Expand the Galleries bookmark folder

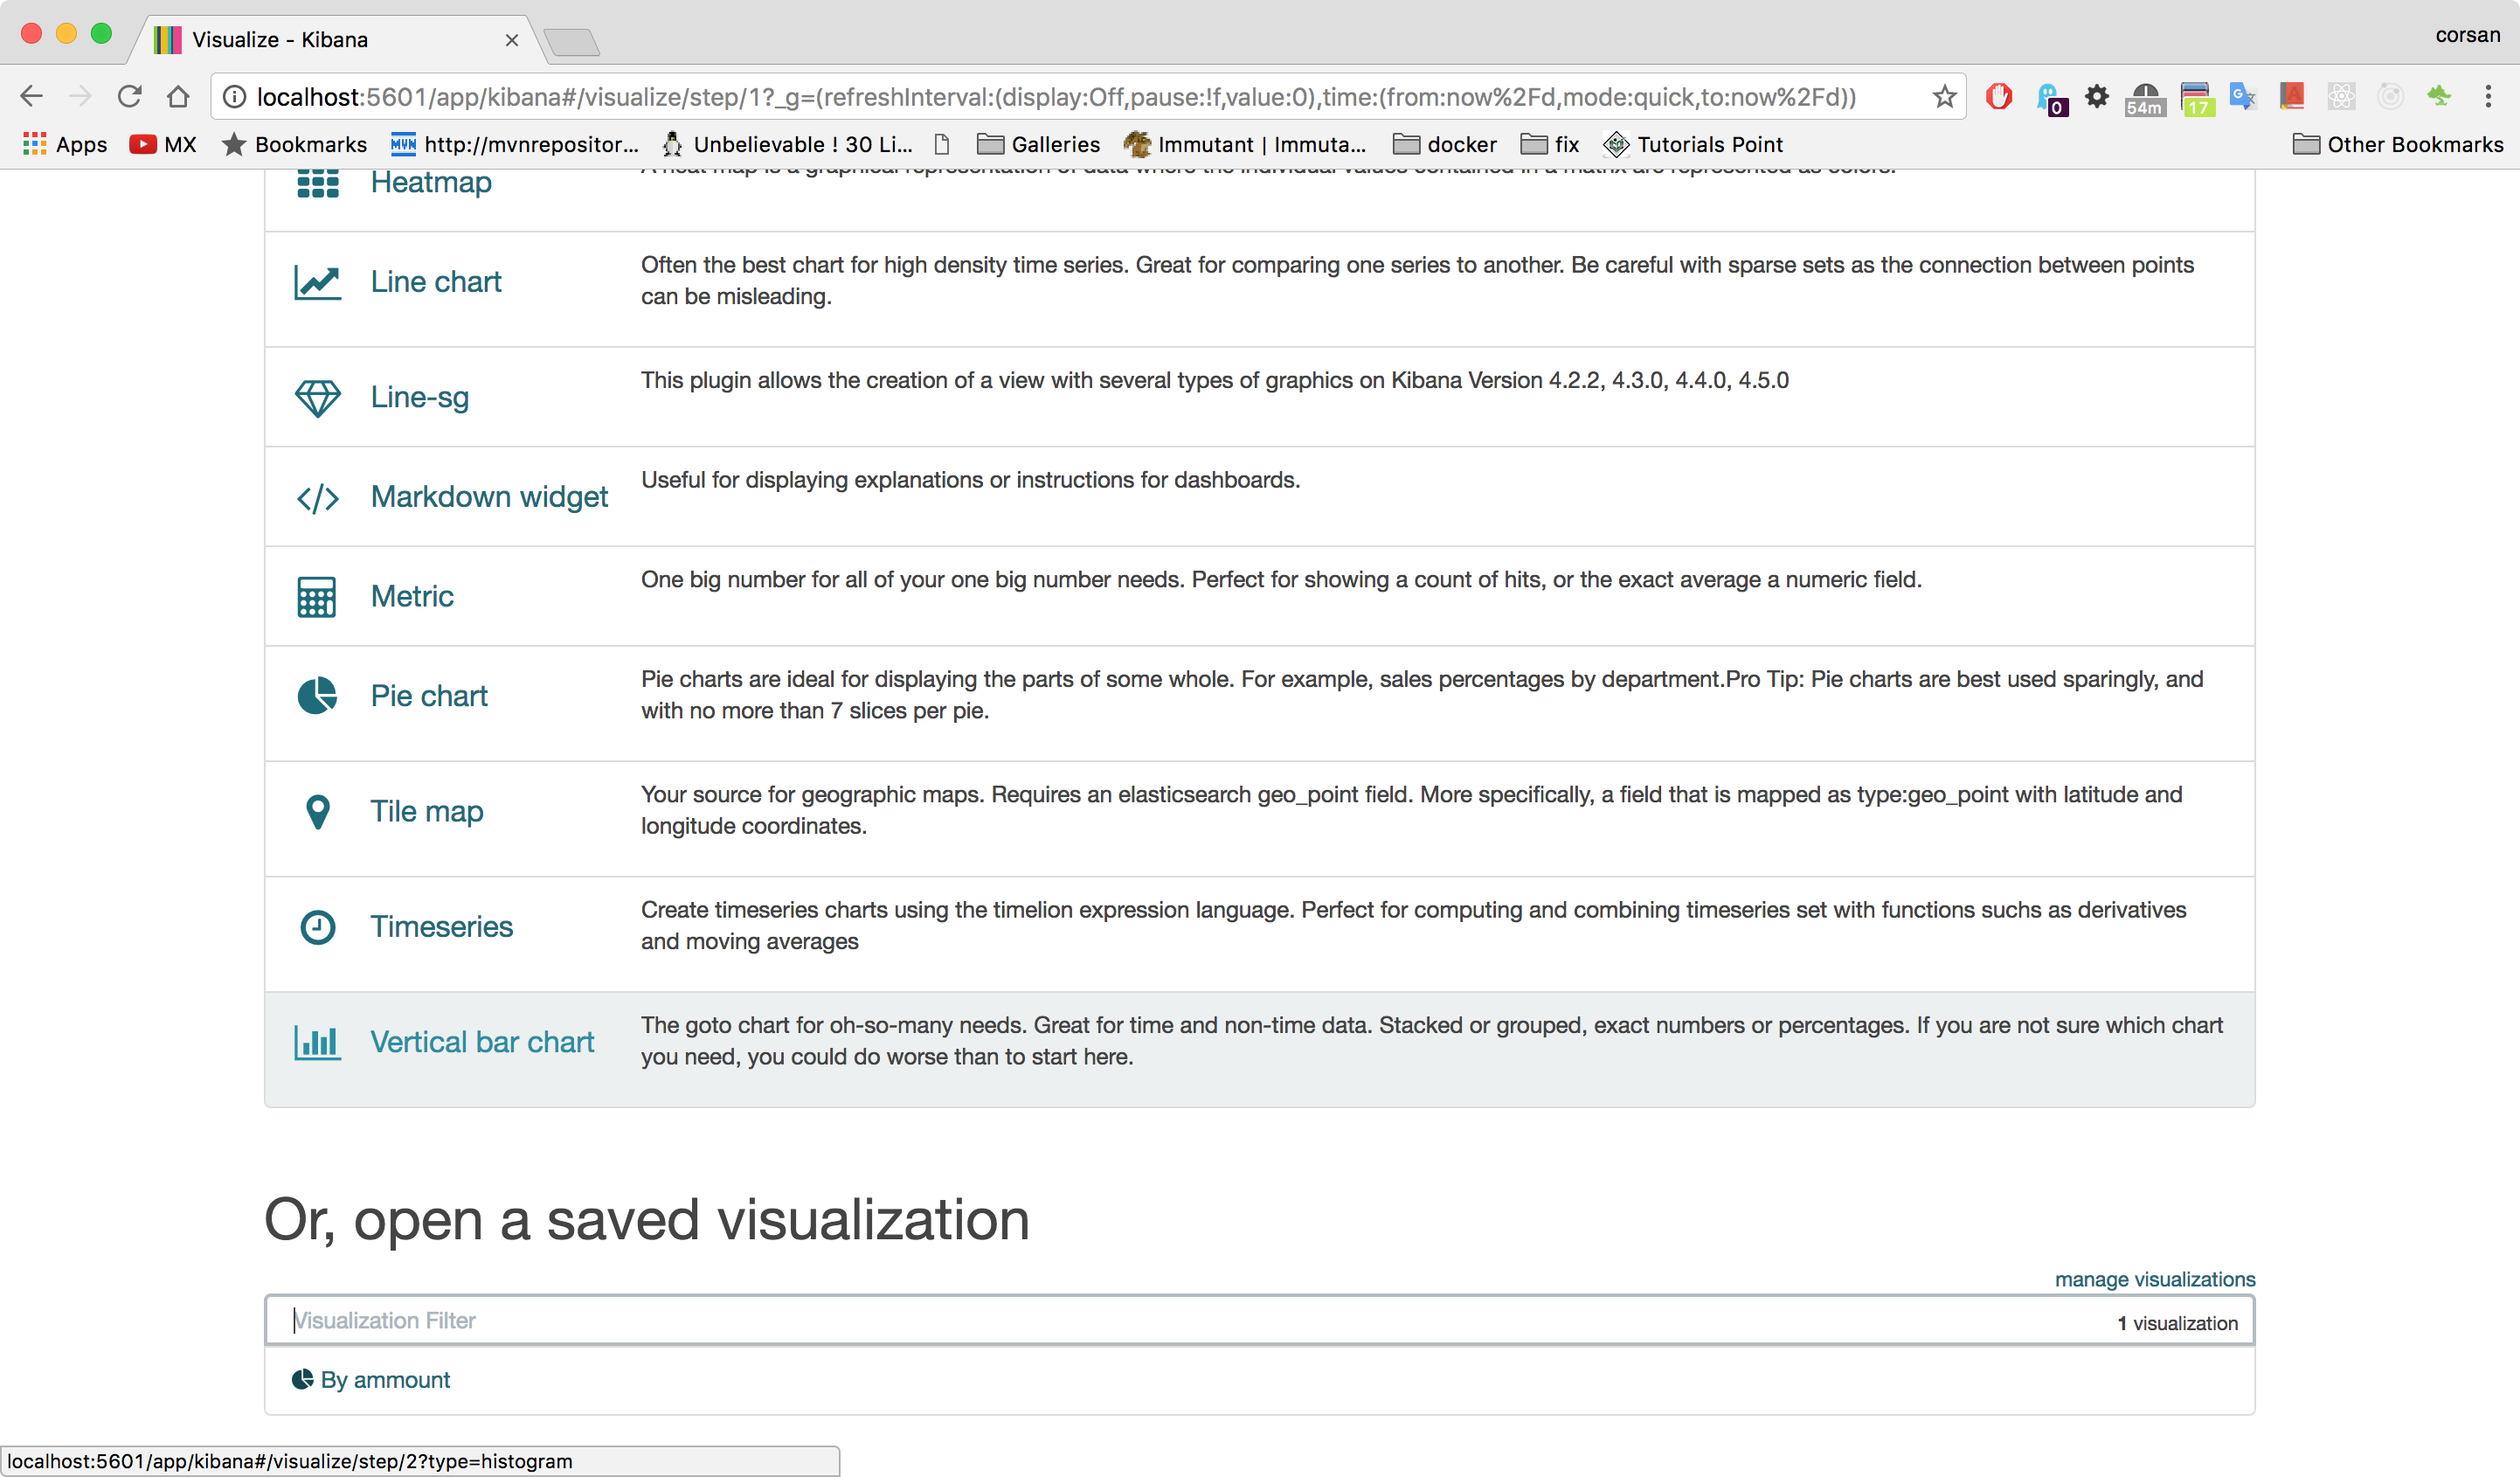(x=1038, y=145)
